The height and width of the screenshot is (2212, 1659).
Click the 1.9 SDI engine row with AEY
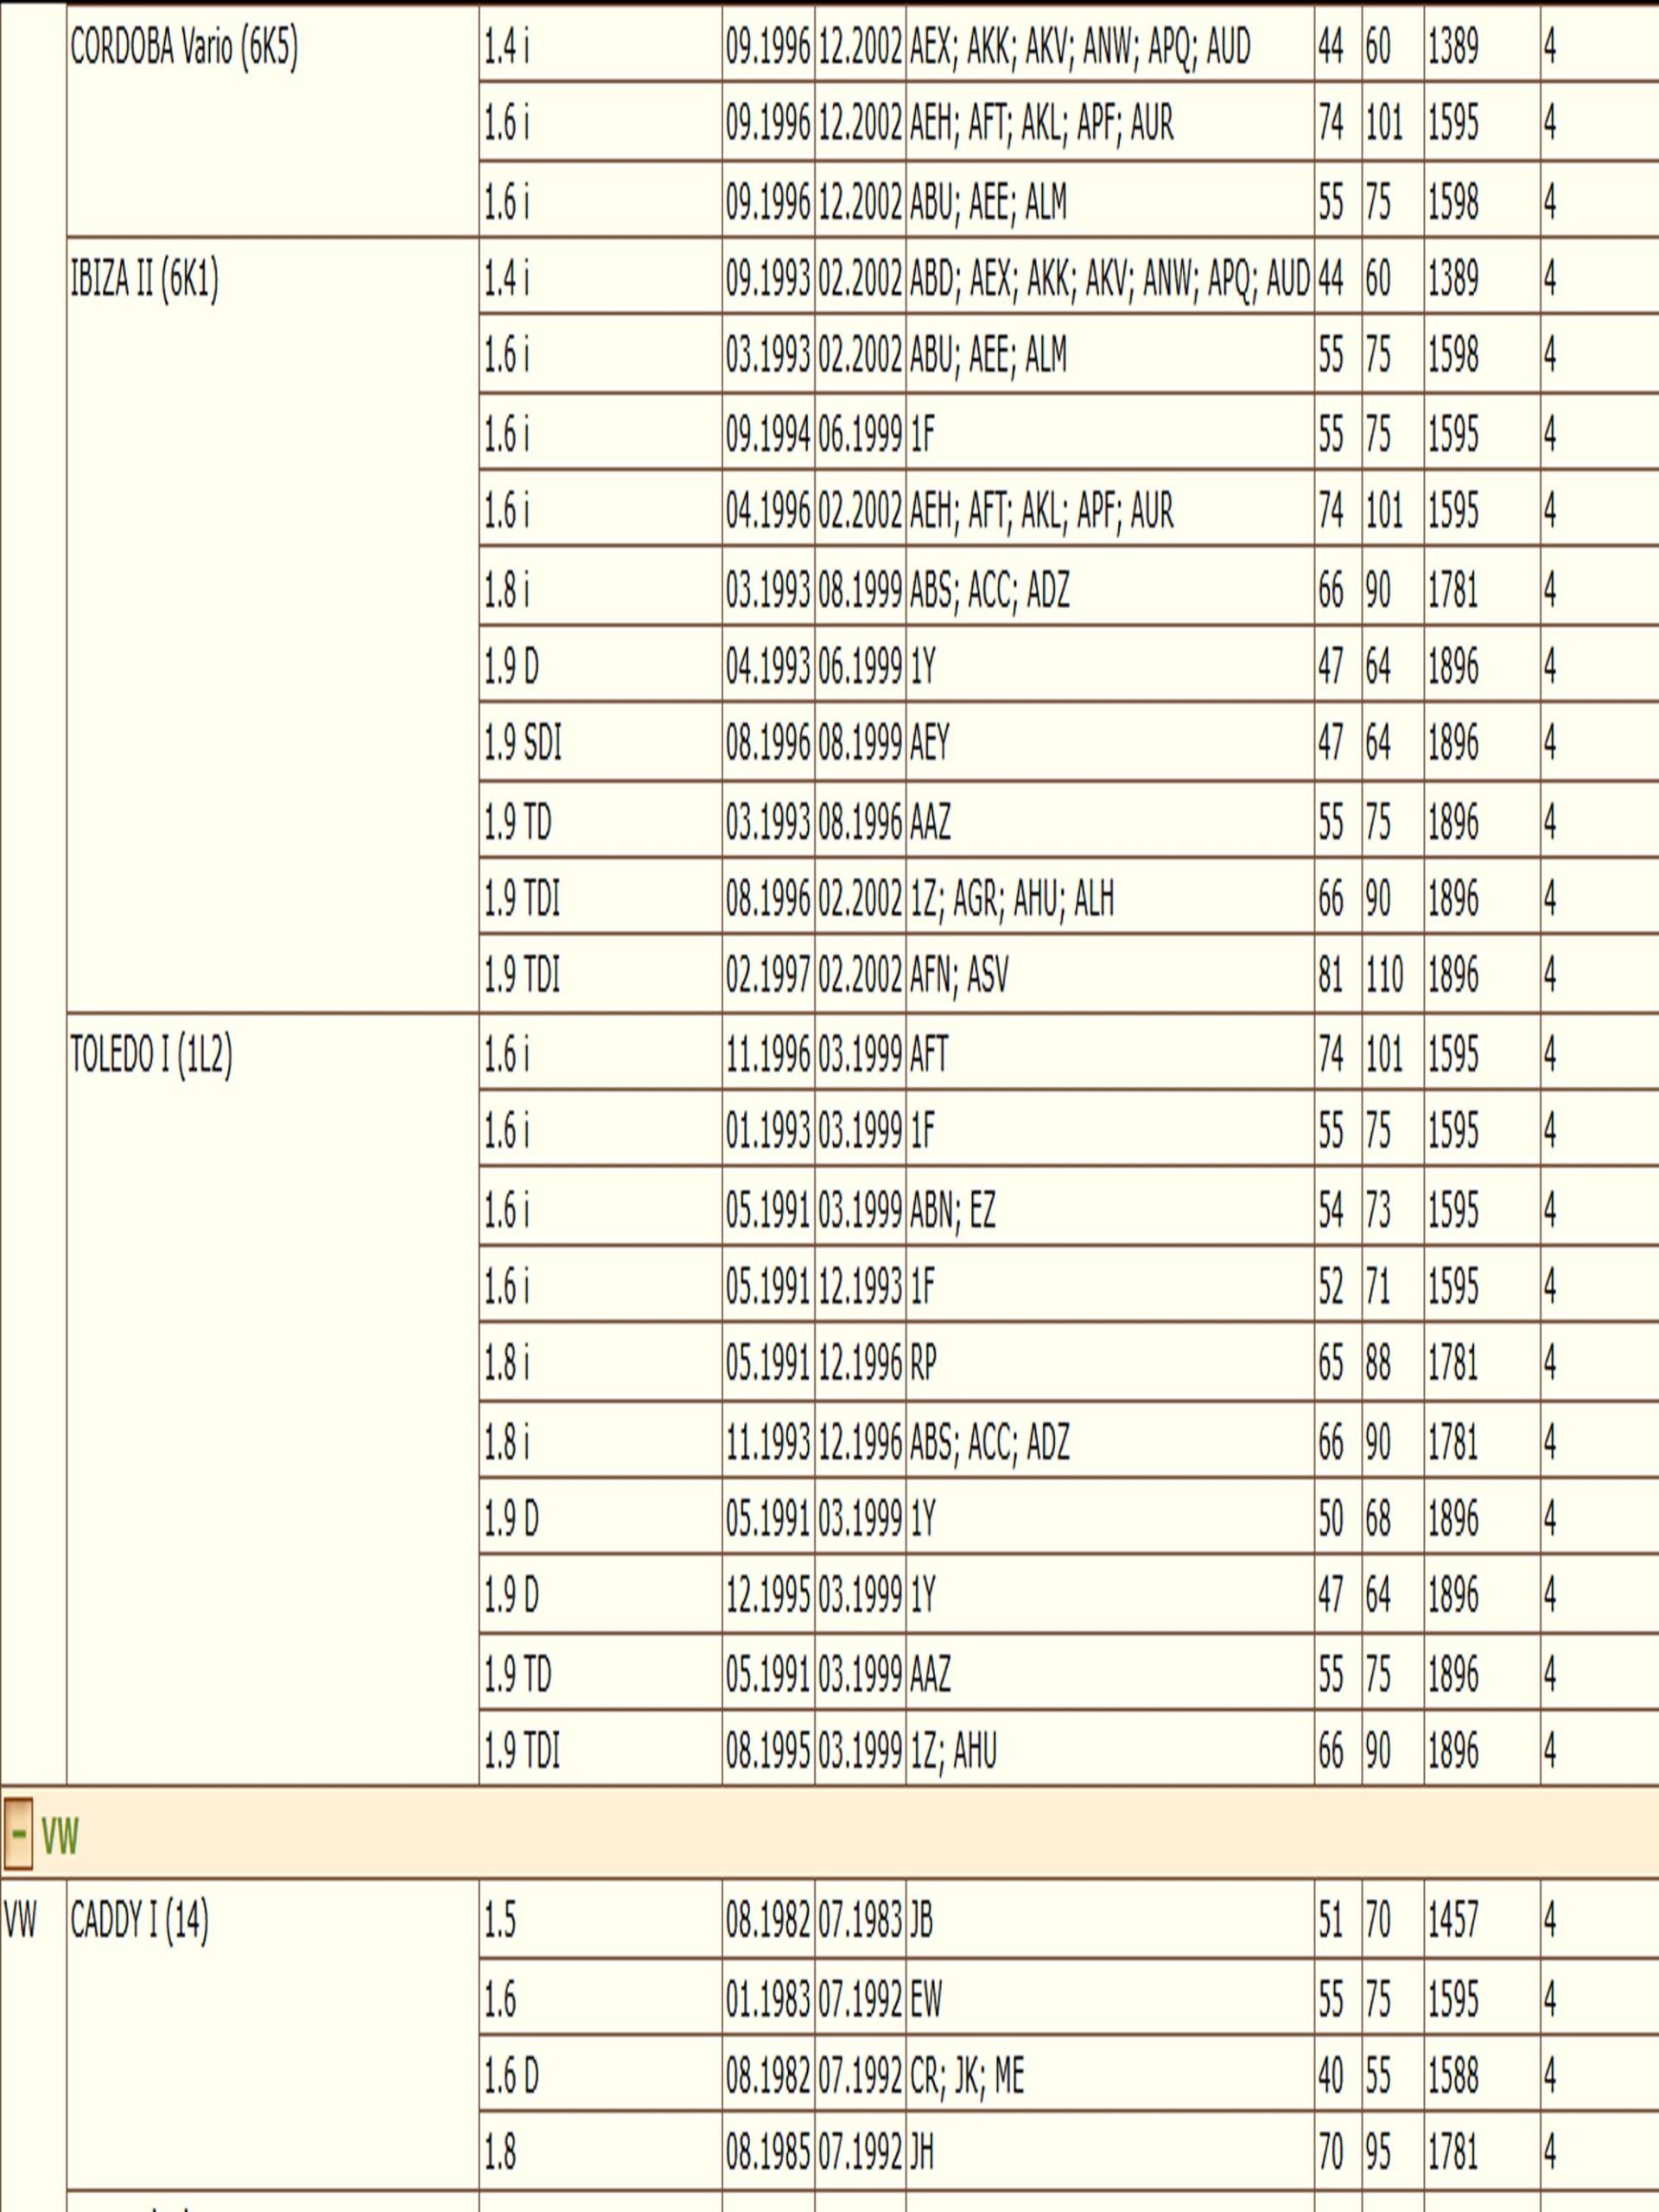pyautogui.click(x=523, y=743)
